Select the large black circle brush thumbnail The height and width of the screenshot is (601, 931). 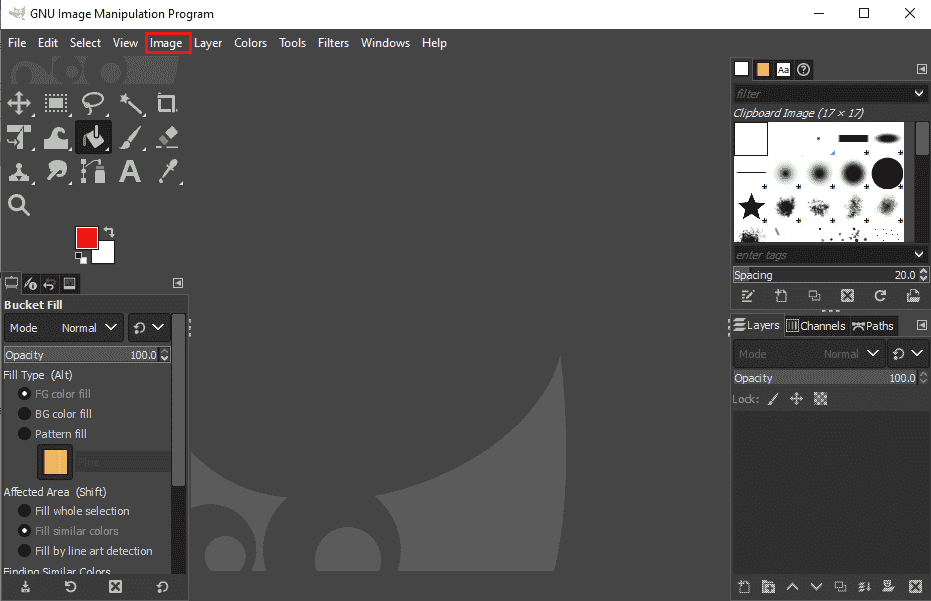pos(886,173)
